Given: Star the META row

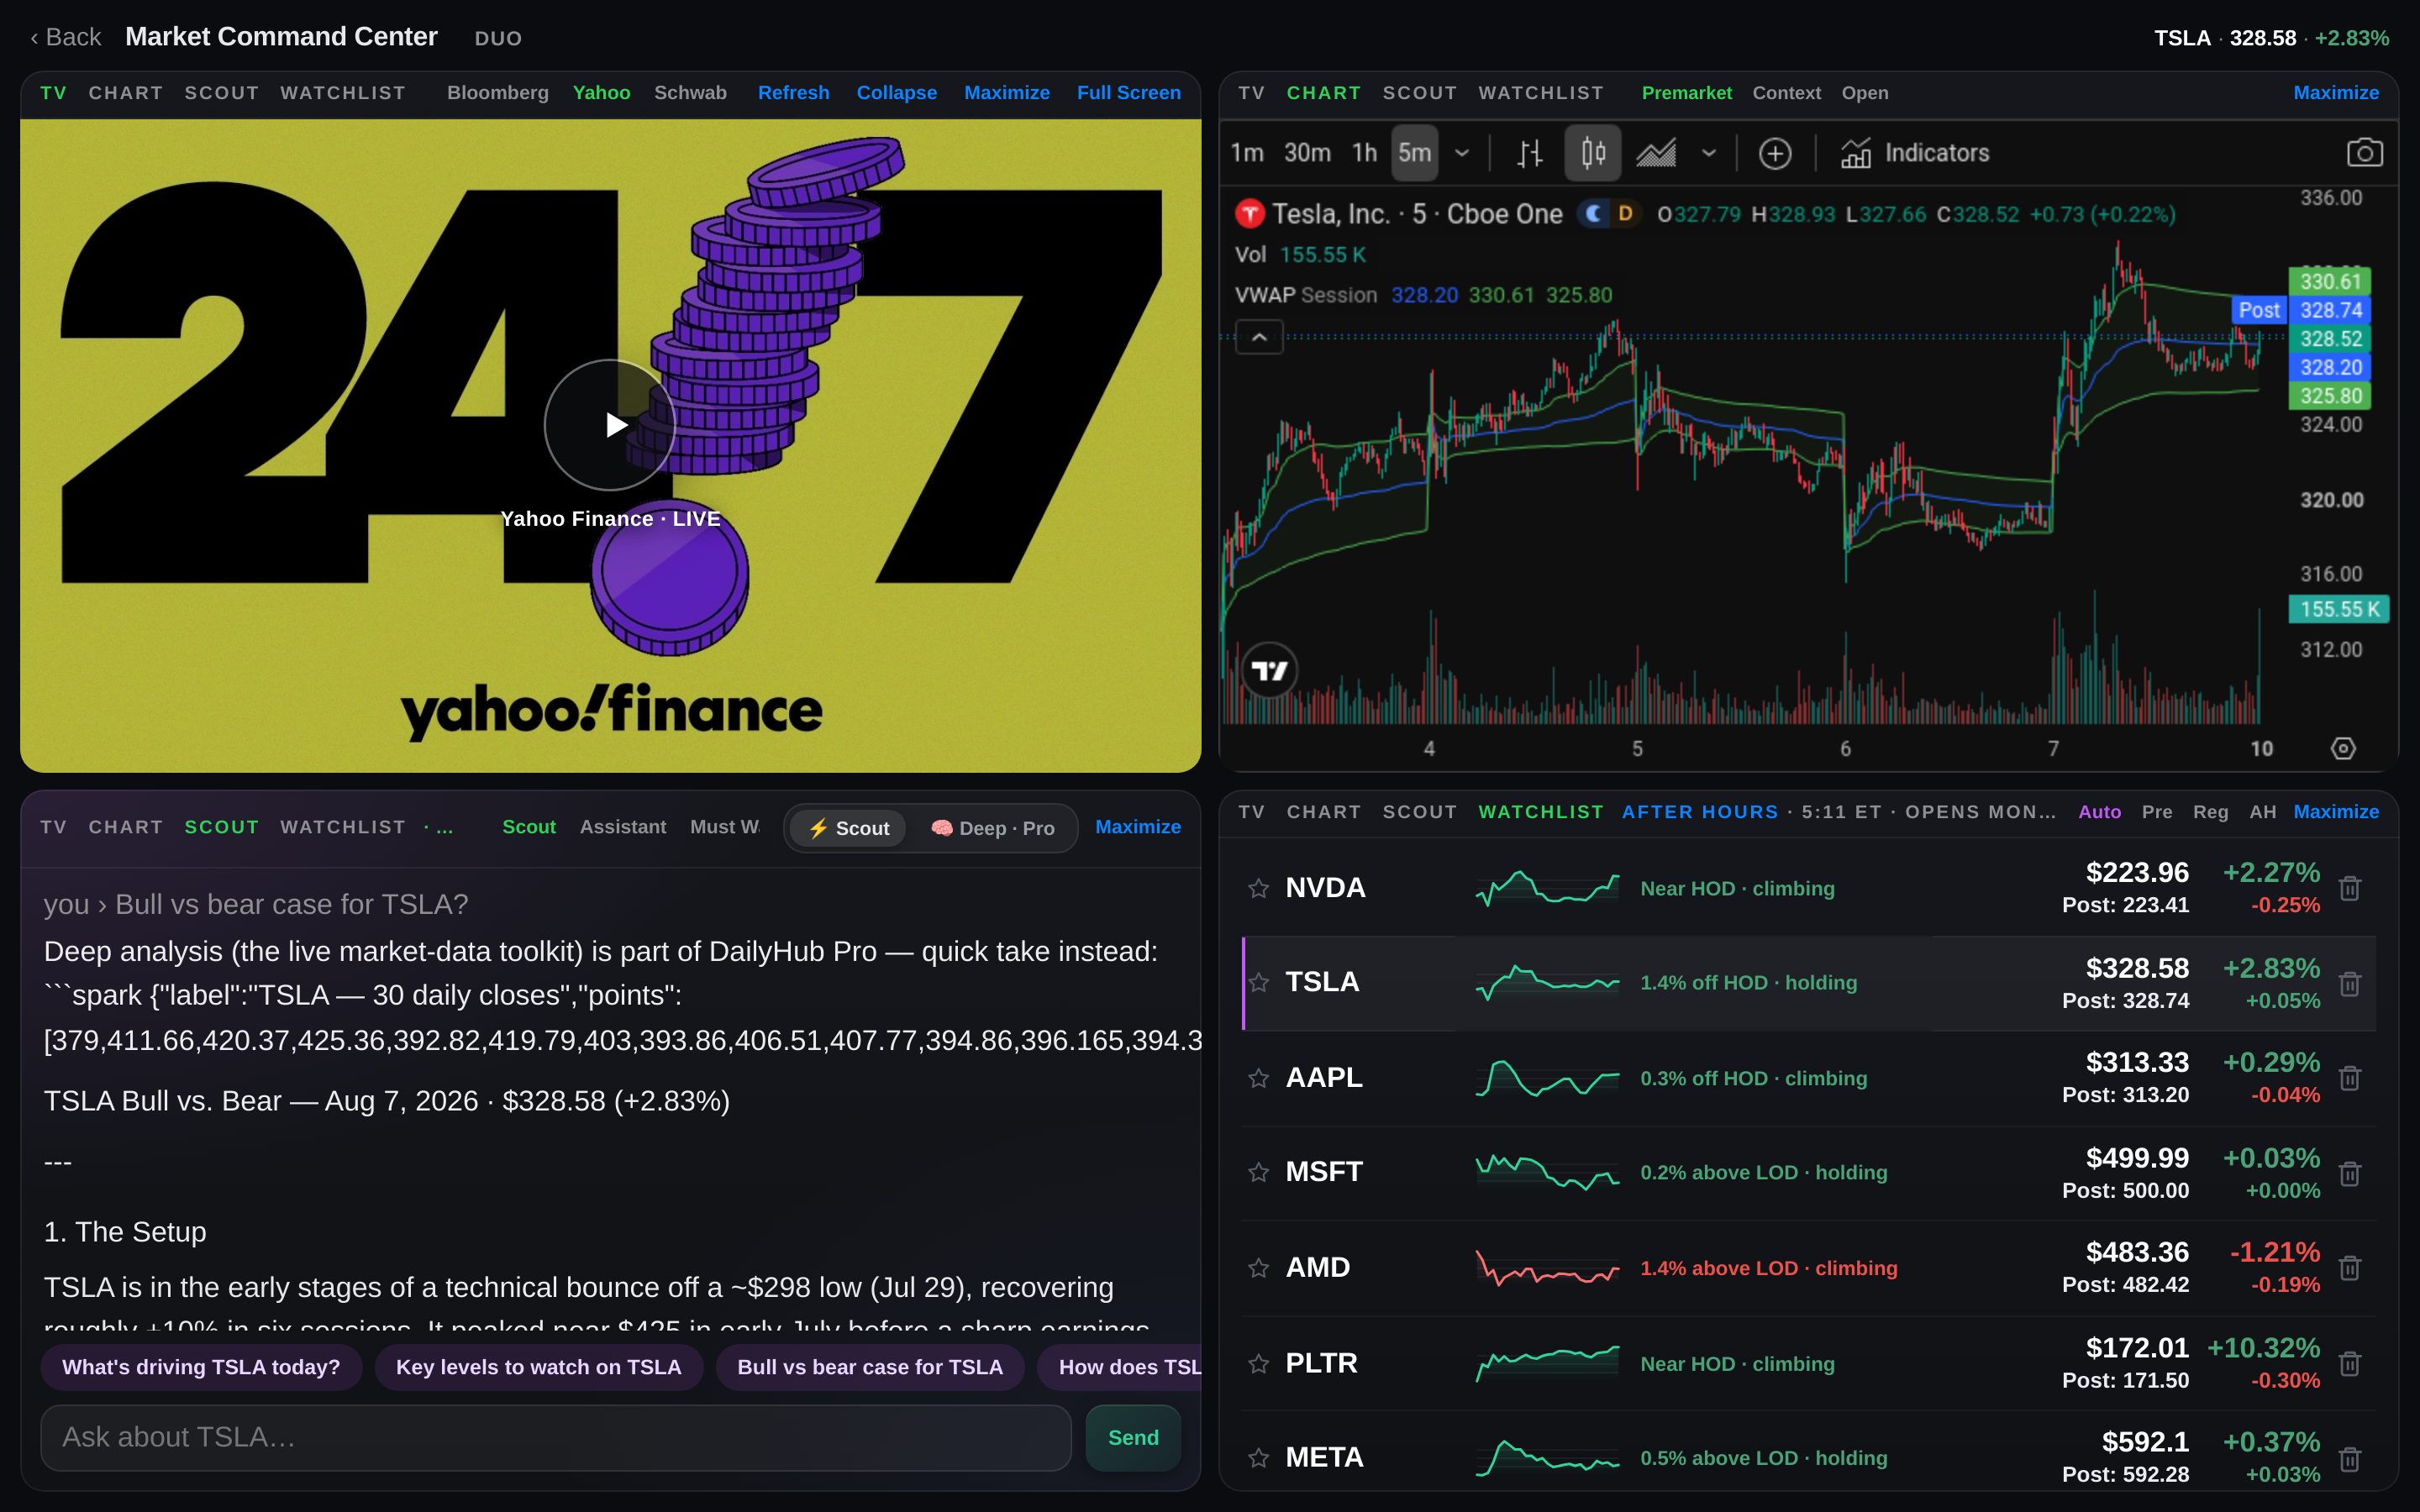Looking at the screenshot, I should point(1258,1458).
